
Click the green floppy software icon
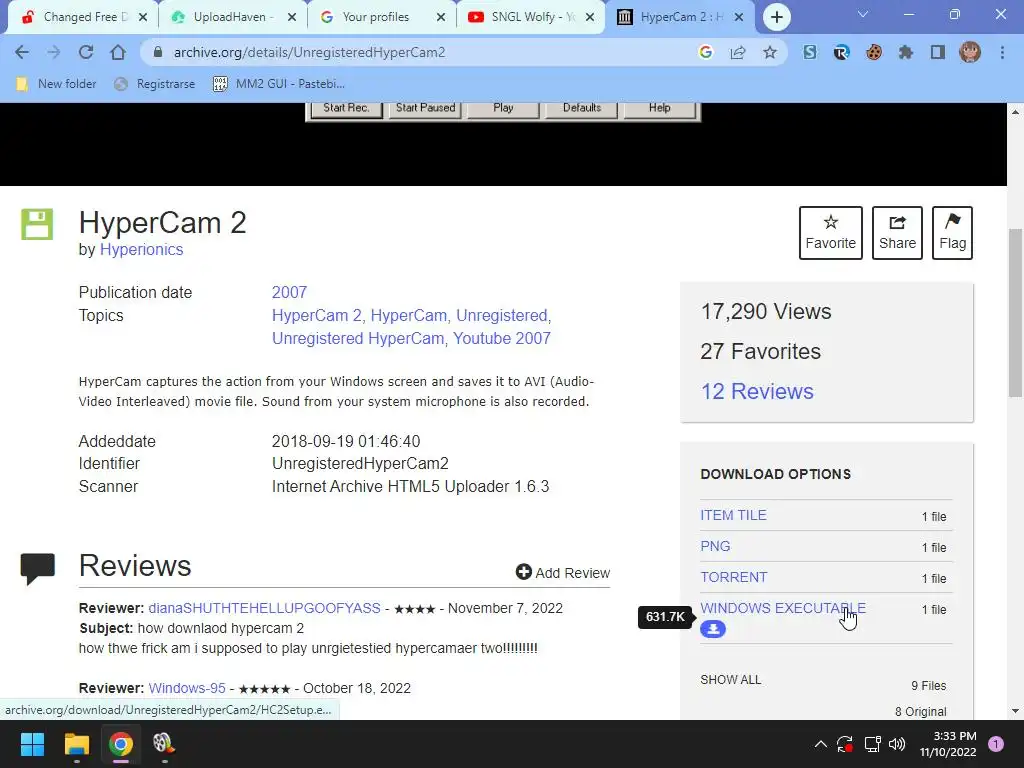(37, 224)
